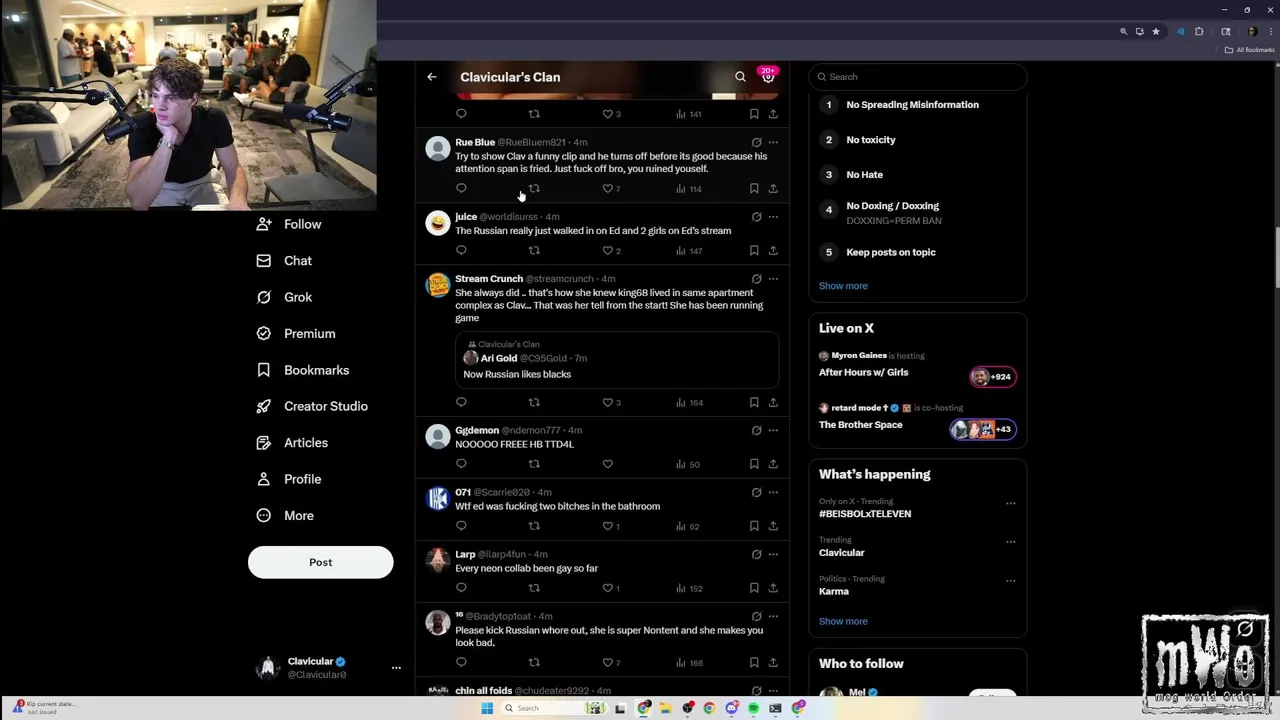Screen dimensions: 1280x720
Task: Click the Post button
Action: pyautogui.click(x=321, y=563)
